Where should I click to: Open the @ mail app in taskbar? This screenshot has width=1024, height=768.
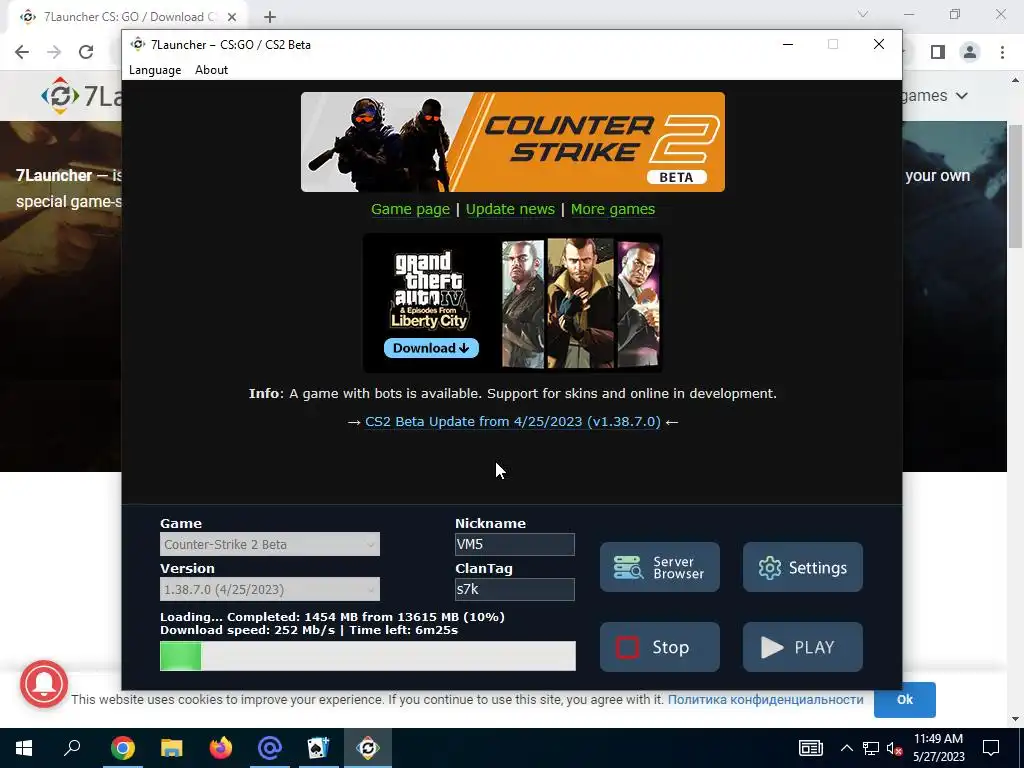tap(270, 748)
